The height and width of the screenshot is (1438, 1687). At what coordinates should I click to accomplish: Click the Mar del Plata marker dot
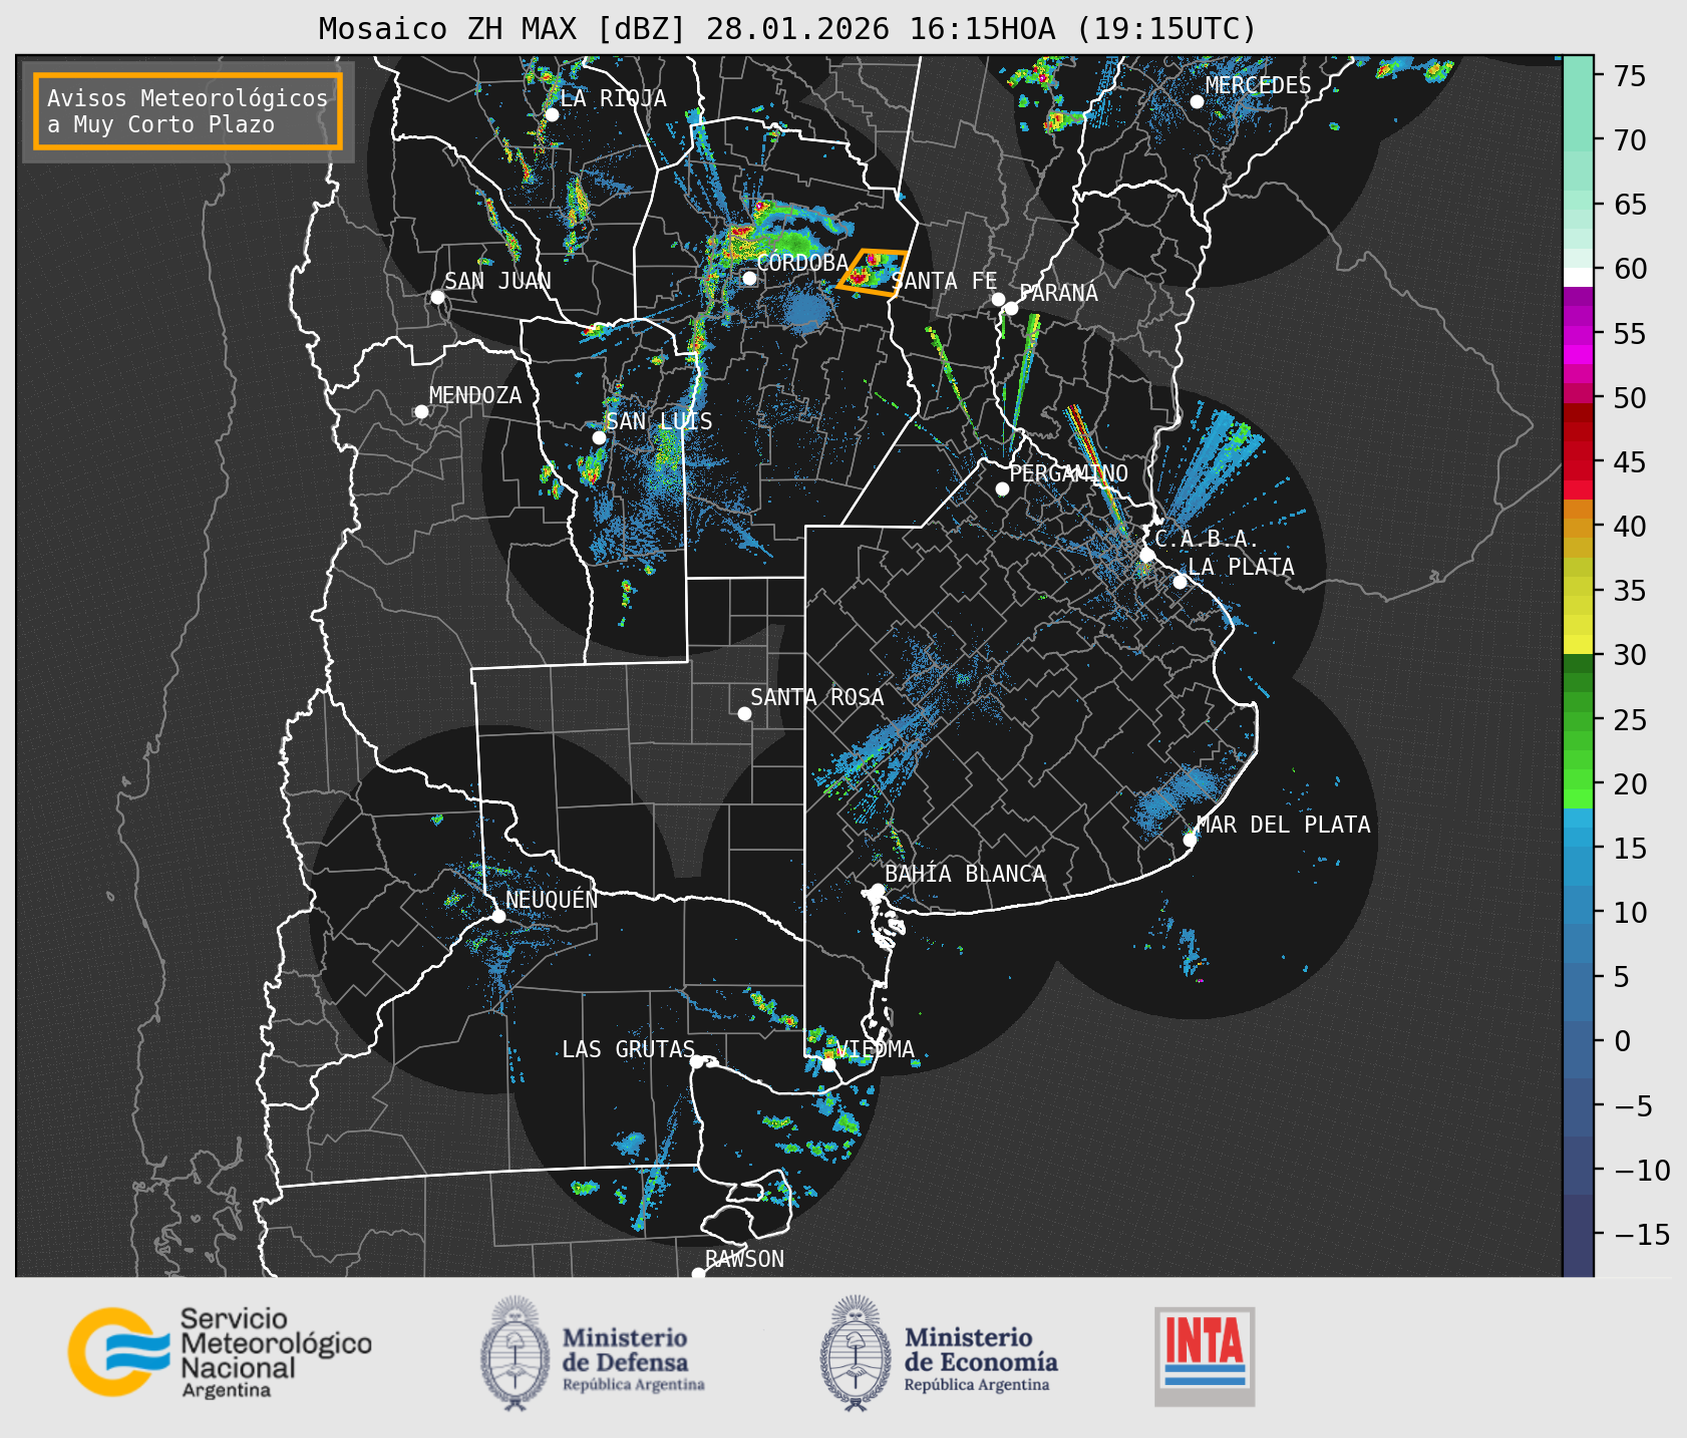click(1189, 840)
